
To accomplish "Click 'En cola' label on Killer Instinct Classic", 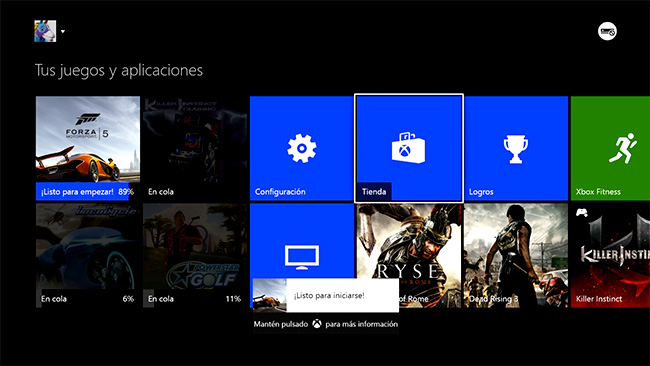I will [x=161, y=191].
